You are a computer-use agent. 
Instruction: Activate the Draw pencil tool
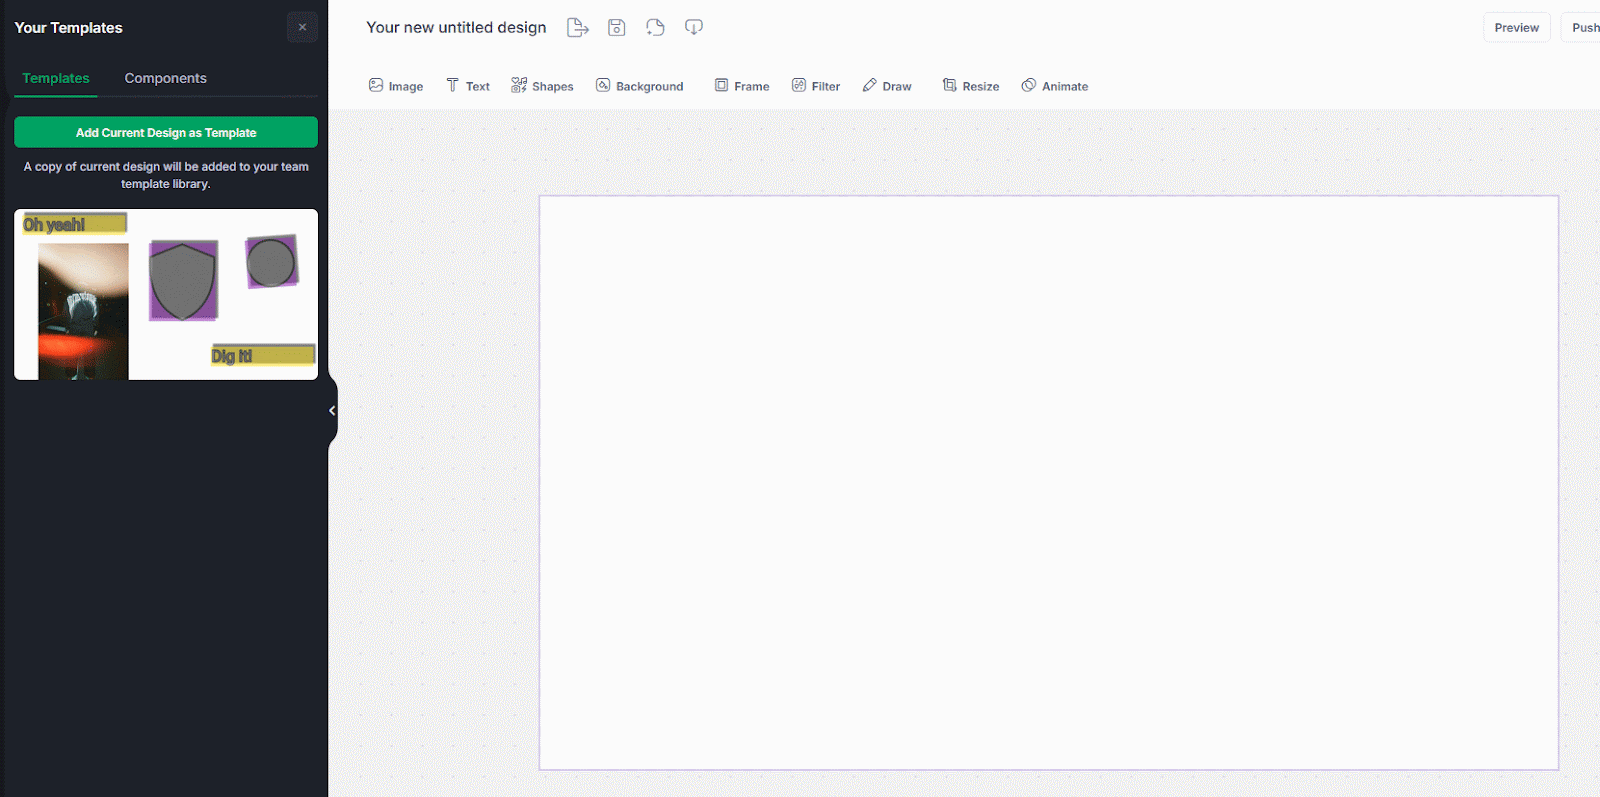[x=887, y=86]
